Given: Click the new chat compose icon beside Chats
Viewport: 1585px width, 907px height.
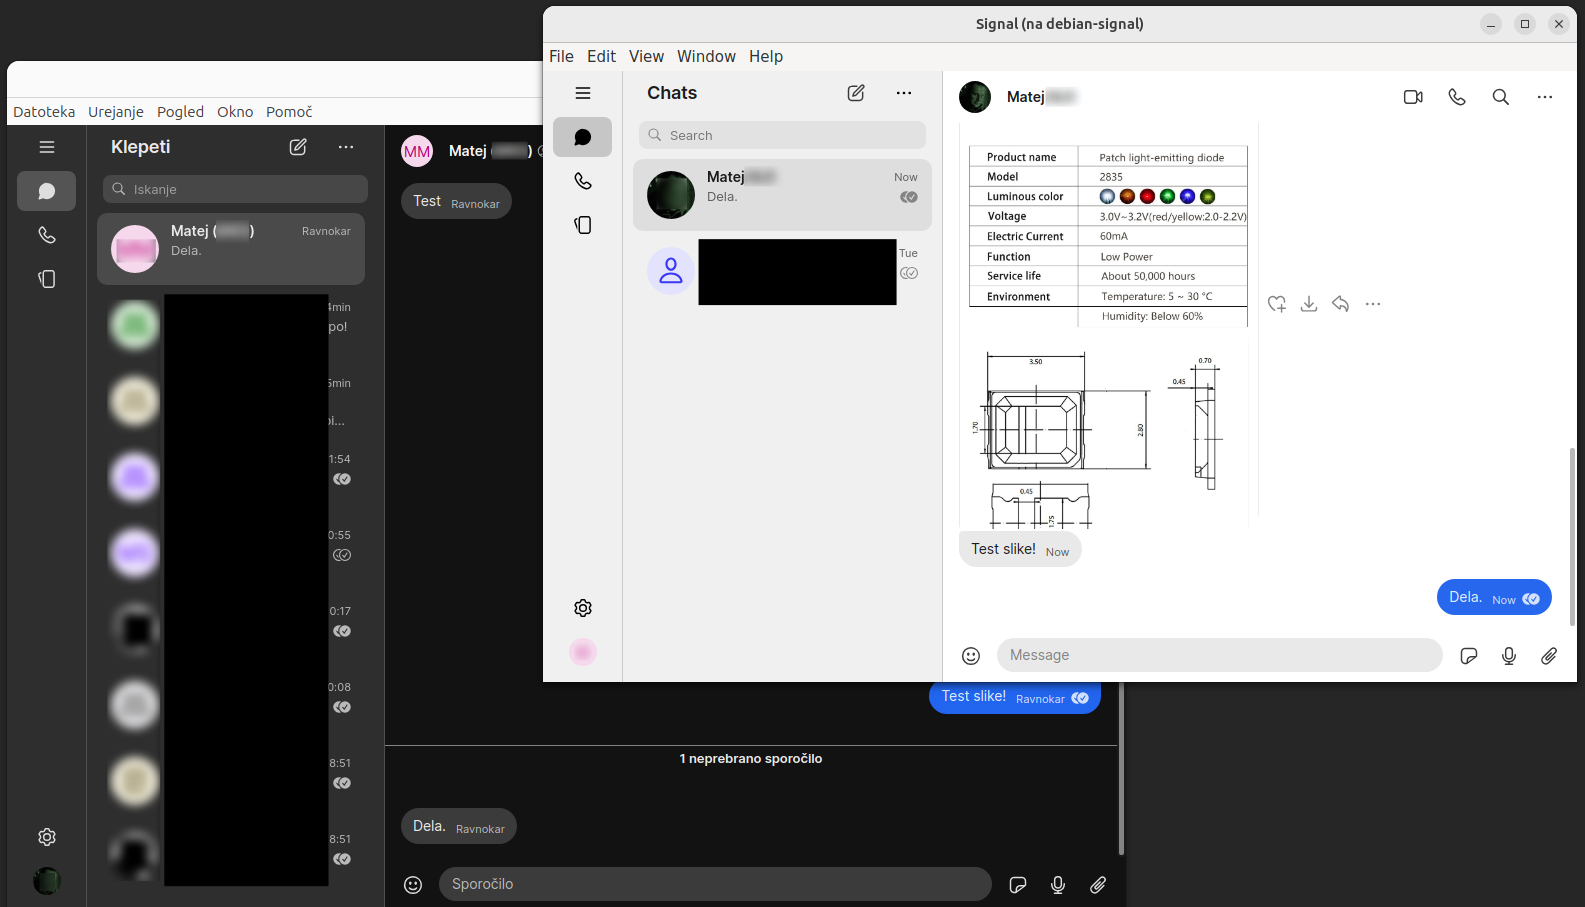Looking at the screenshot, I should (x=856, y=93).
